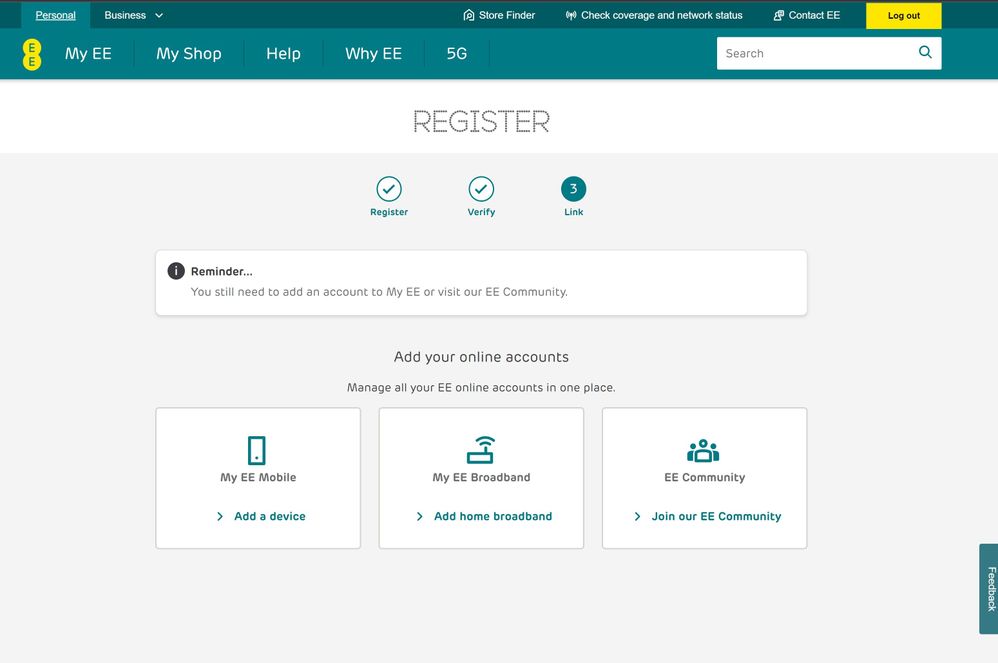
Task: Click 'You still need to add an account' text
Action: coord(379,292)
